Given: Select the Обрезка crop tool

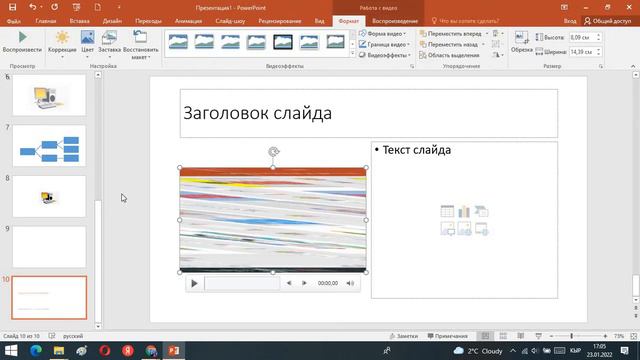Looking at the screenshot, I should [x=522, y=42].
